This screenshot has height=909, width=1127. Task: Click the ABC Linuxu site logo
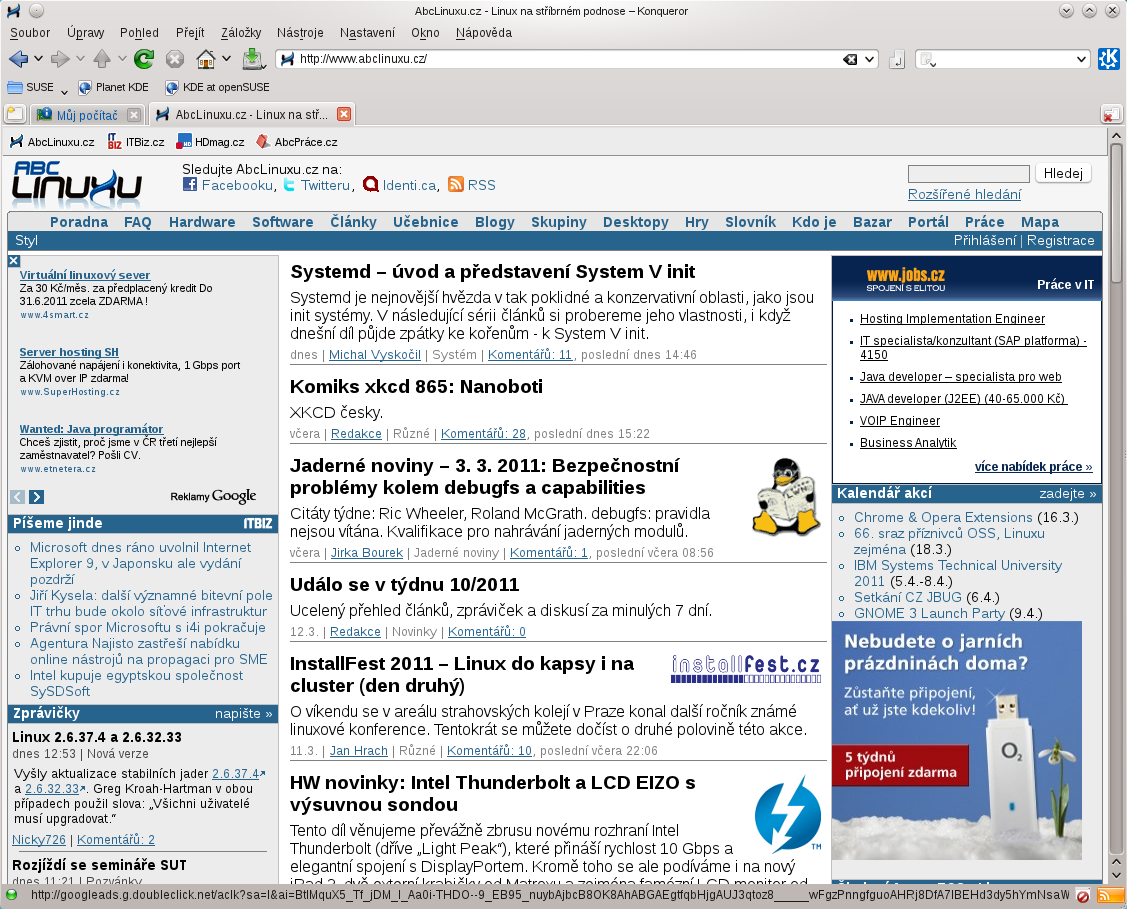pos(76,182)
